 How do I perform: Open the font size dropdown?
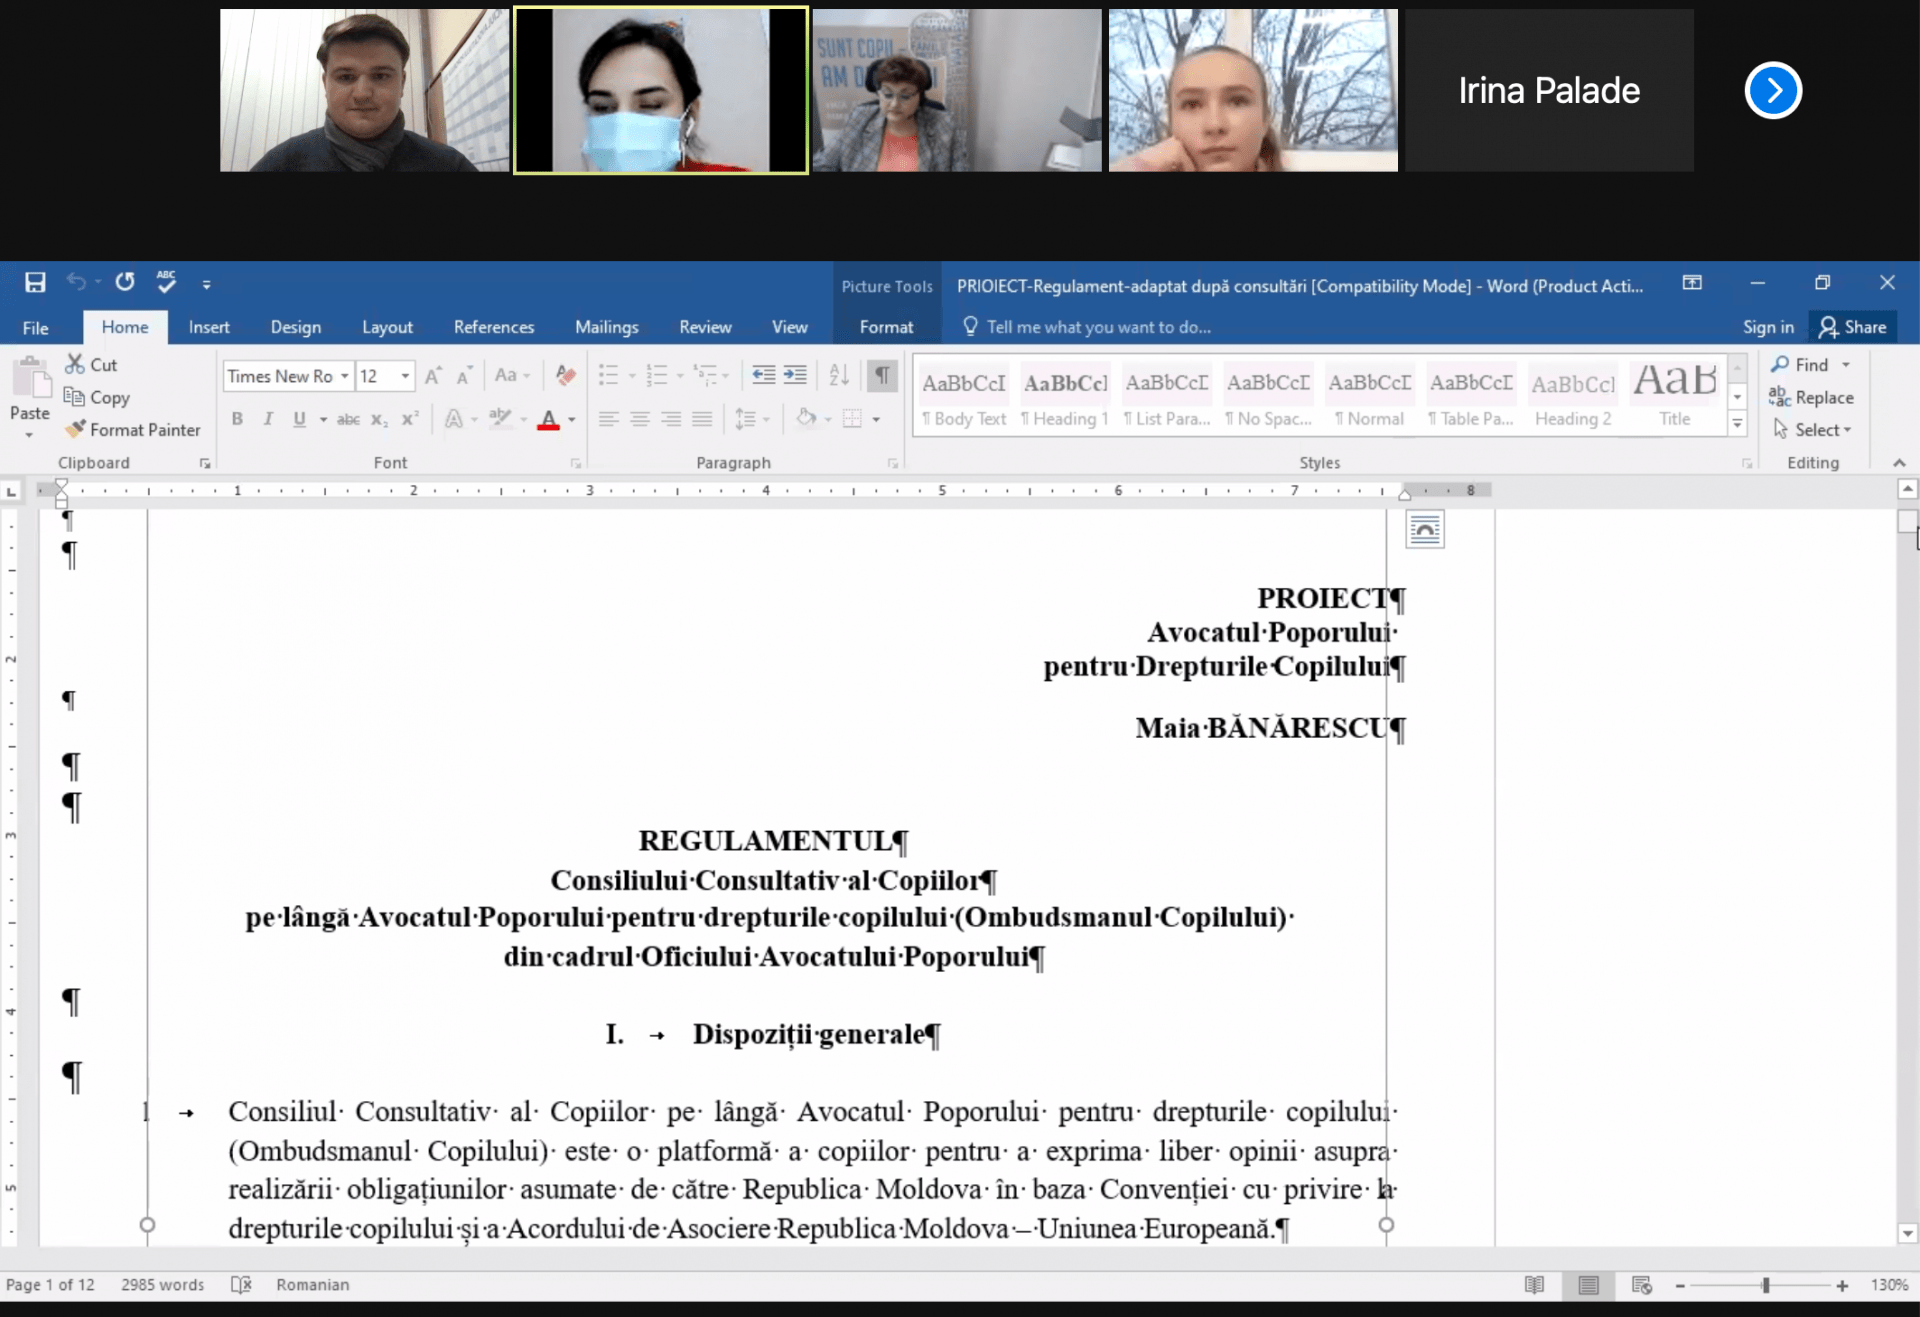pyautogui.click(x=405, y=376)
